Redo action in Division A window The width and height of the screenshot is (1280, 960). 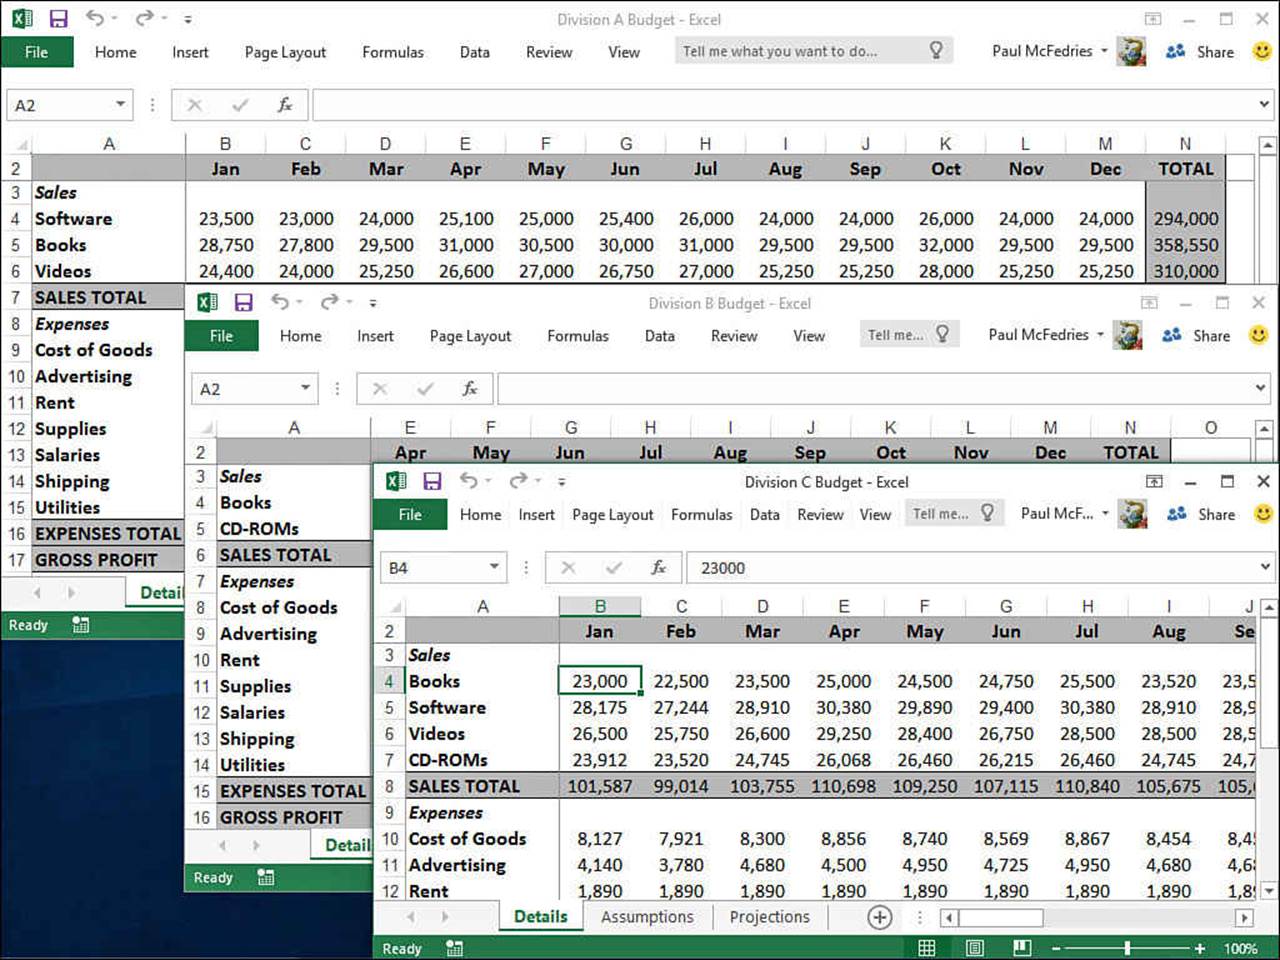point(144,18)
